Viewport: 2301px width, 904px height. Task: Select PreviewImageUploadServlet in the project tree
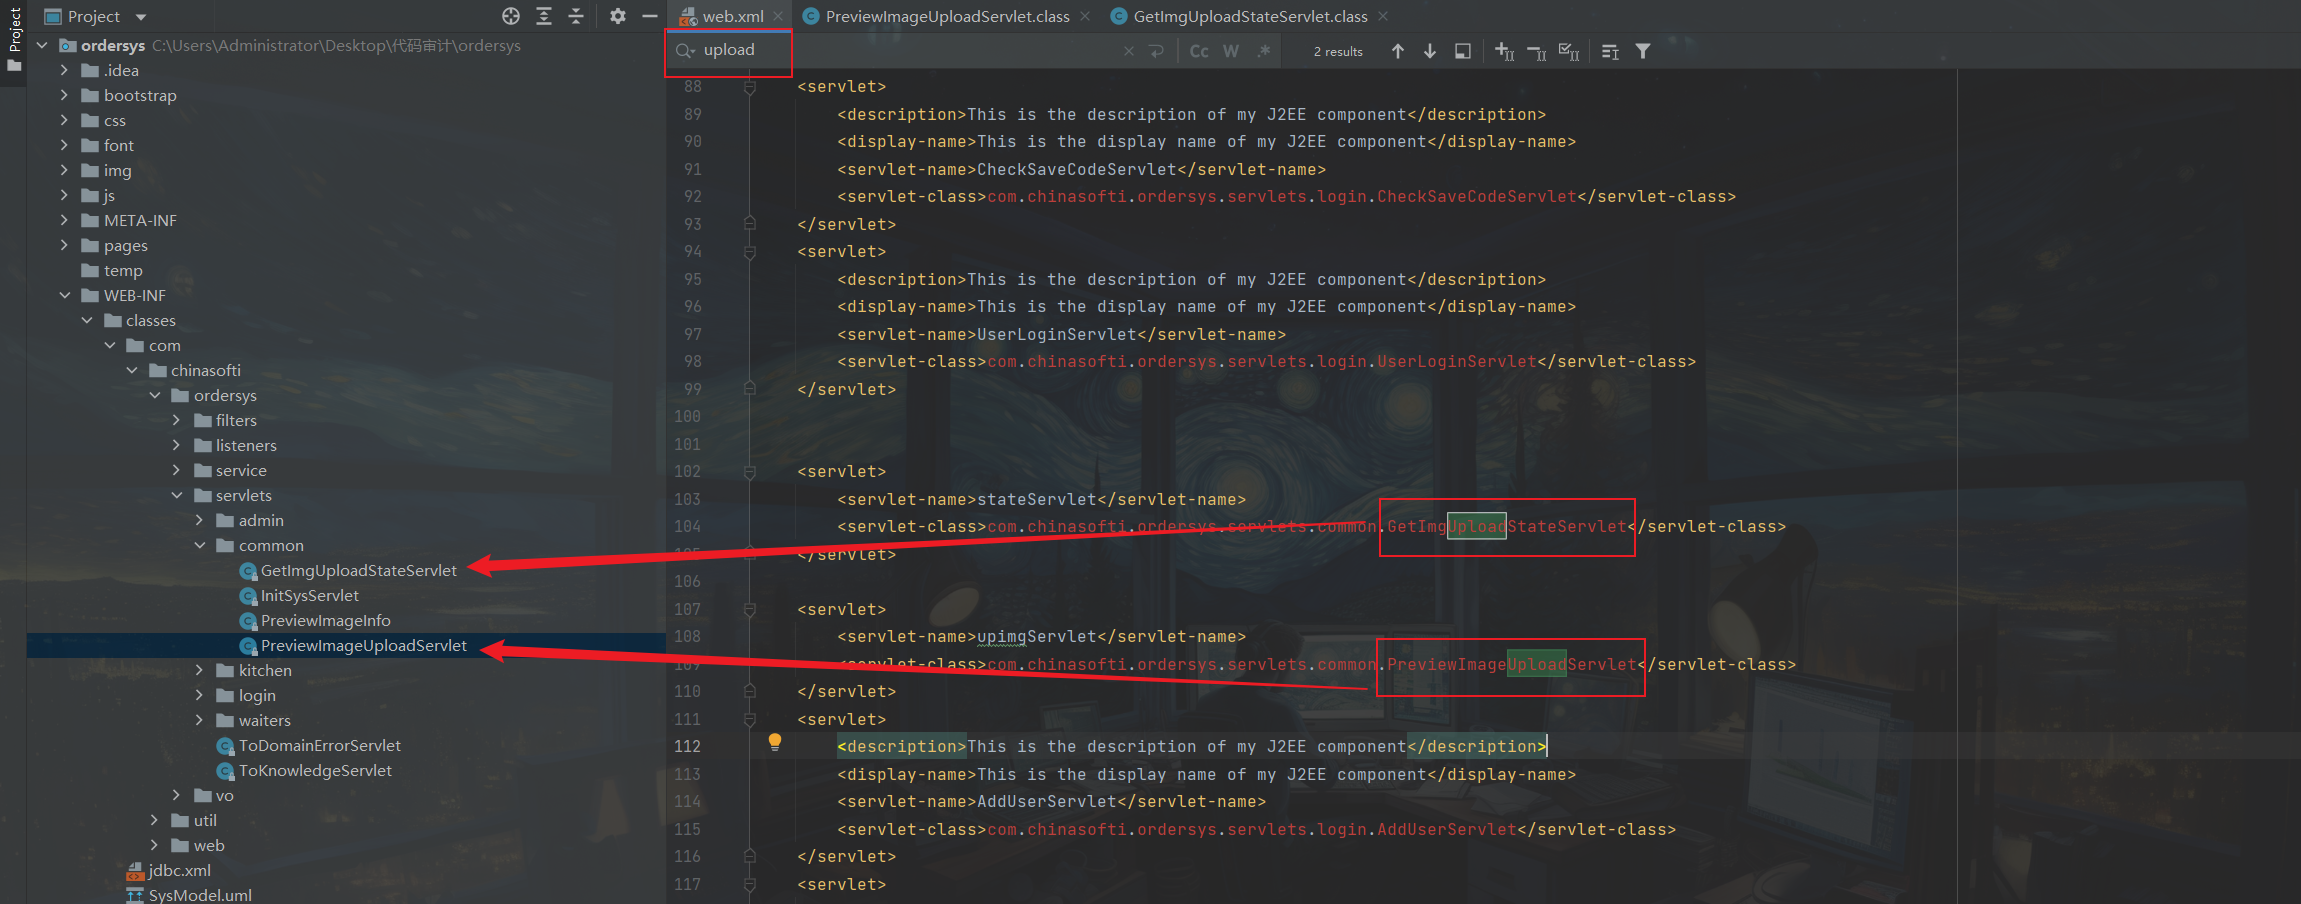click(363, 645)
